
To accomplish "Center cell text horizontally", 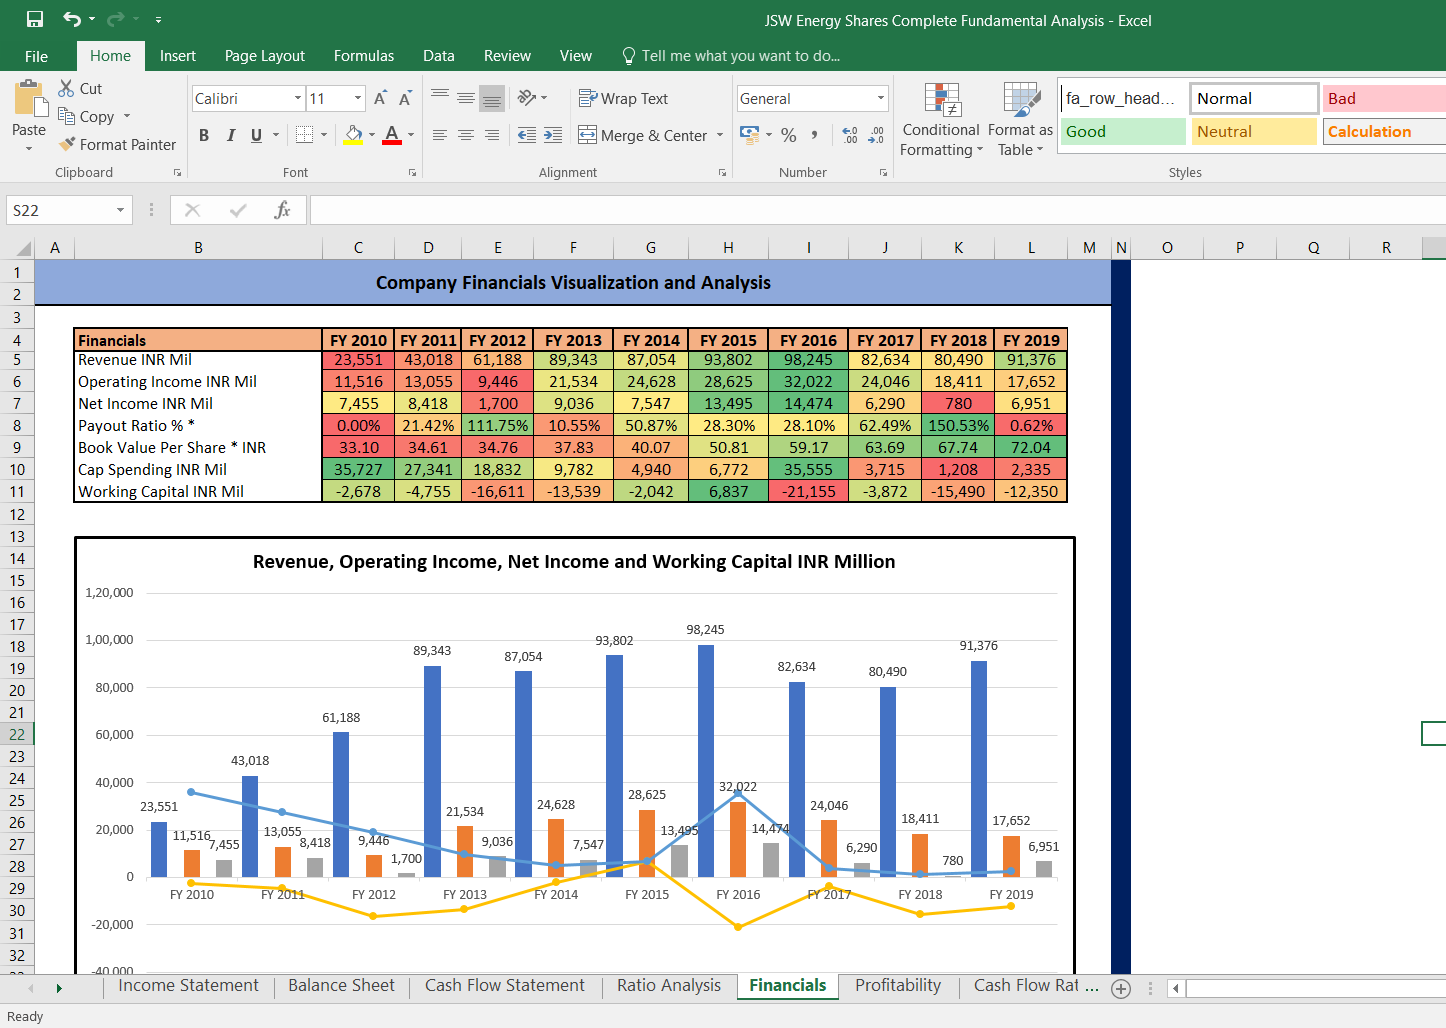I will pyautogui.click(x=466, y=135).
